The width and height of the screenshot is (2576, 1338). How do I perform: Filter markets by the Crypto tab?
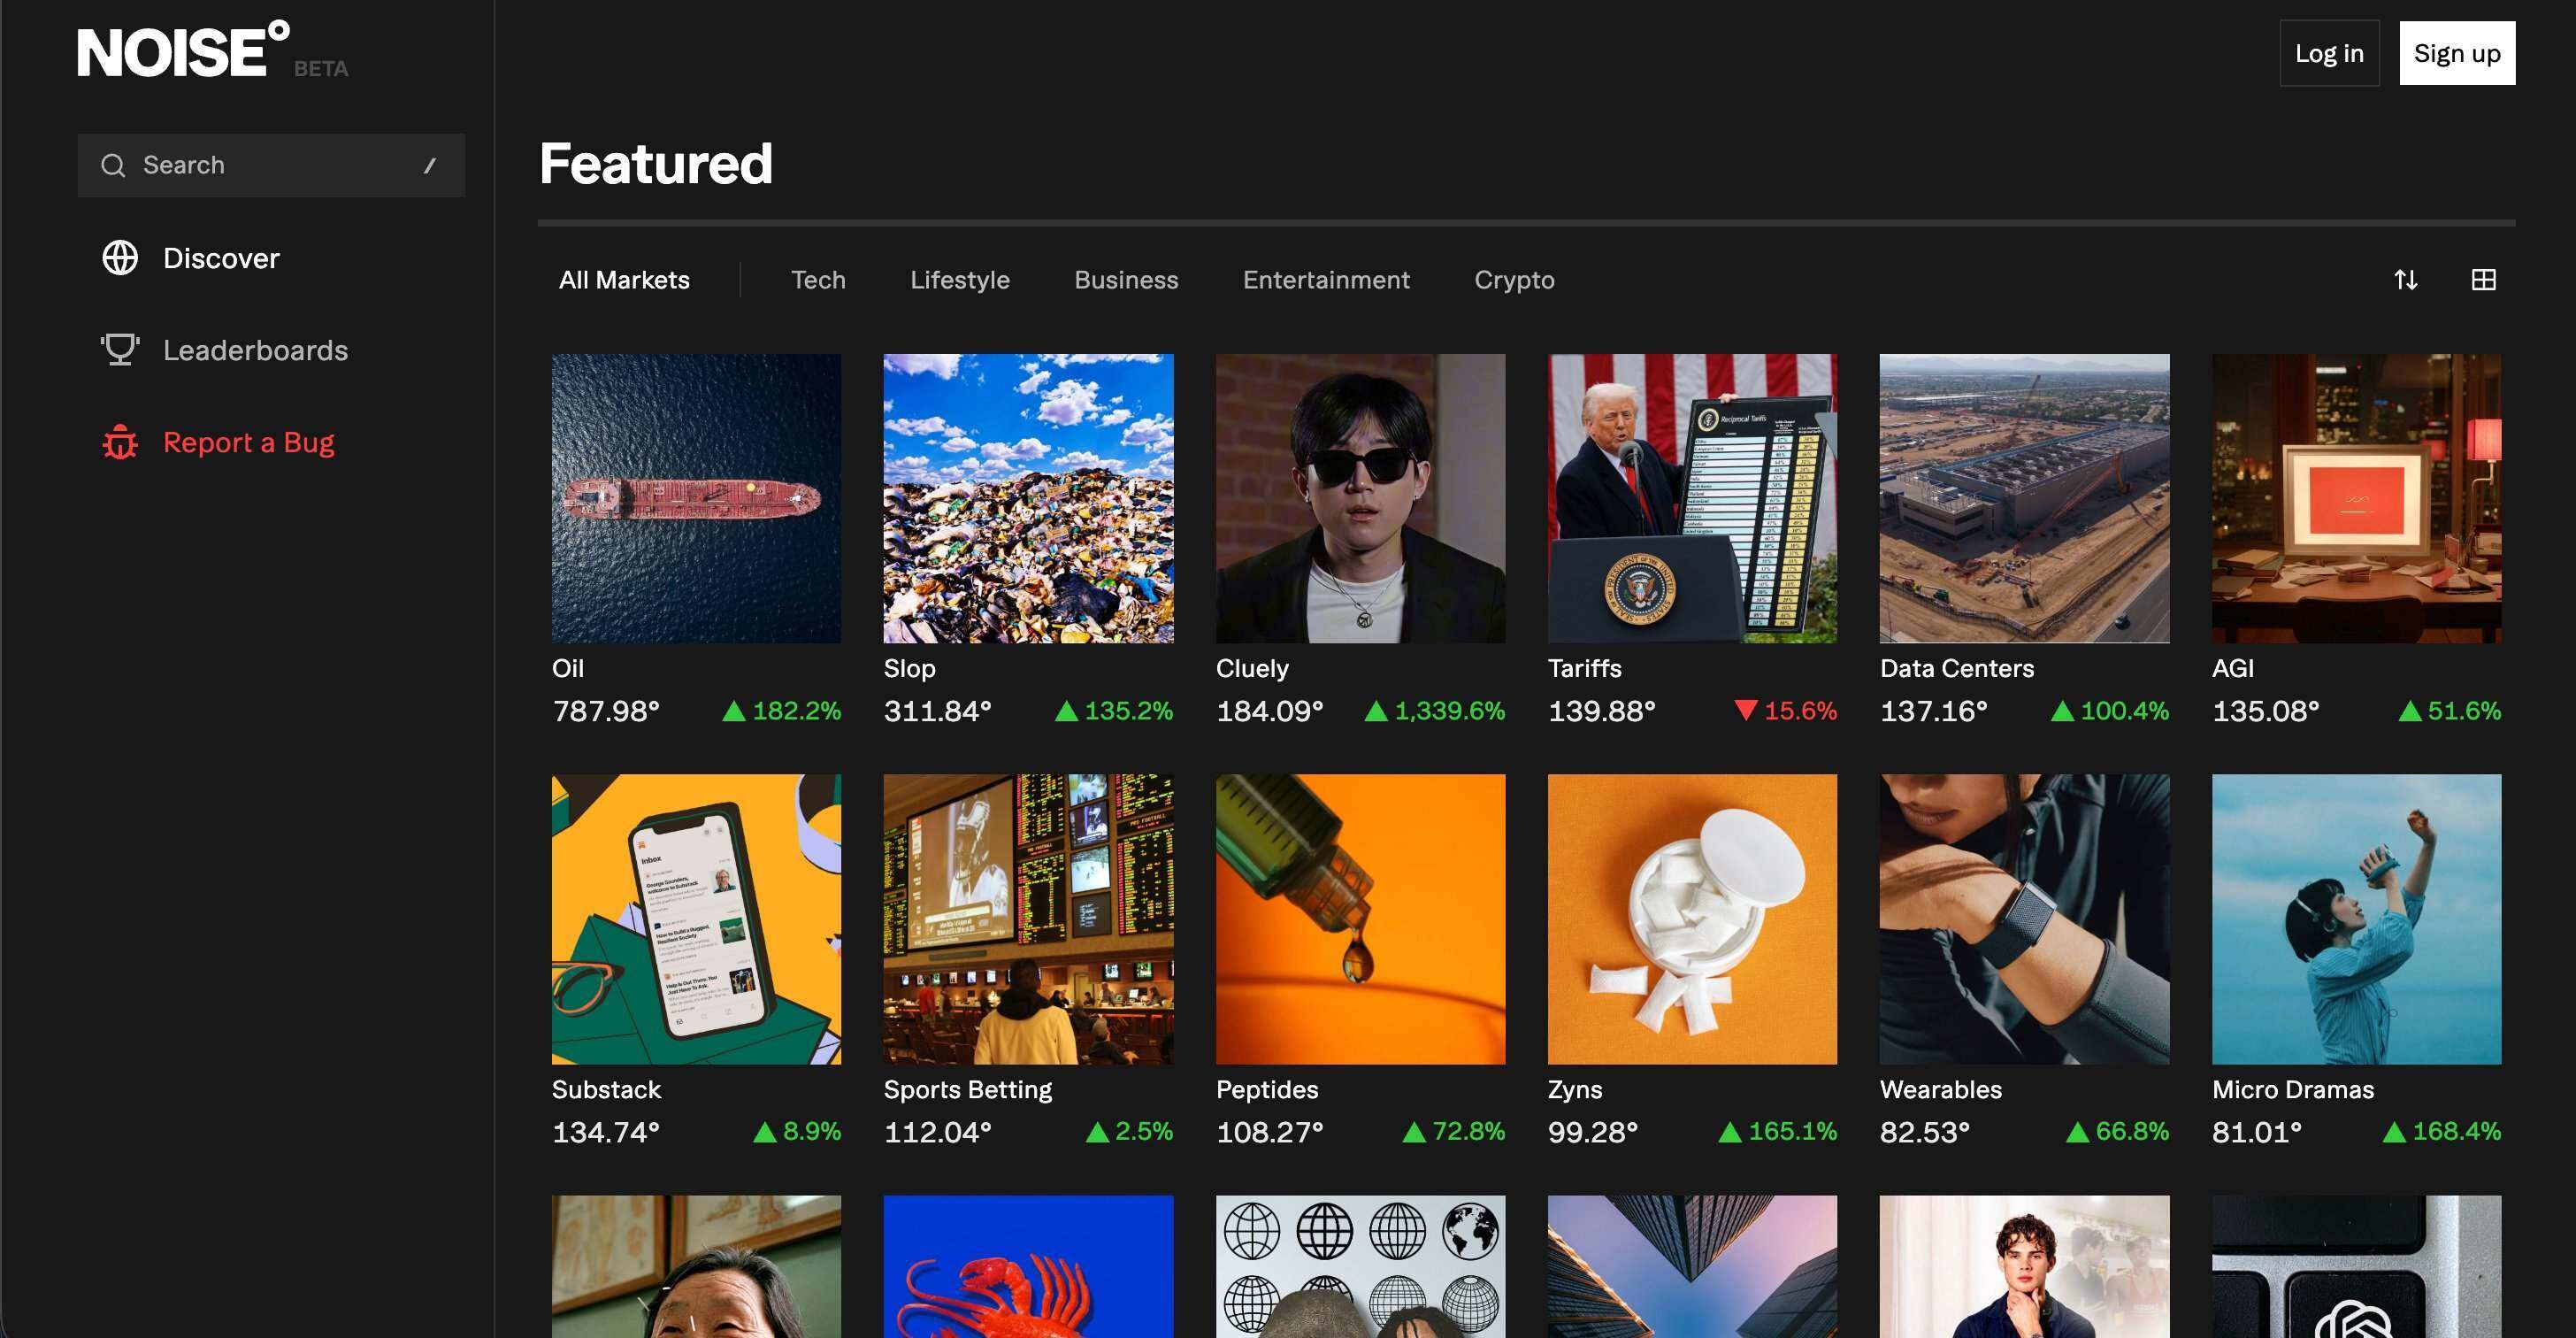click(1514, 280)
